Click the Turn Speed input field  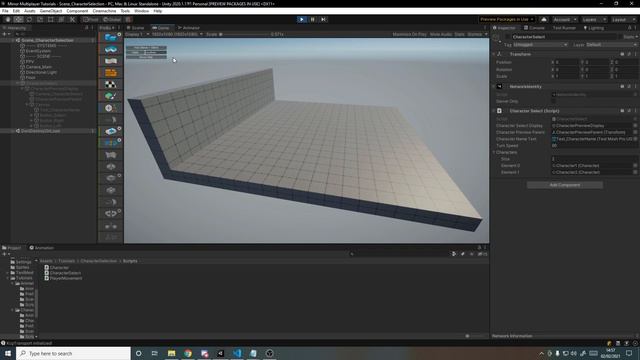[594, 146]
